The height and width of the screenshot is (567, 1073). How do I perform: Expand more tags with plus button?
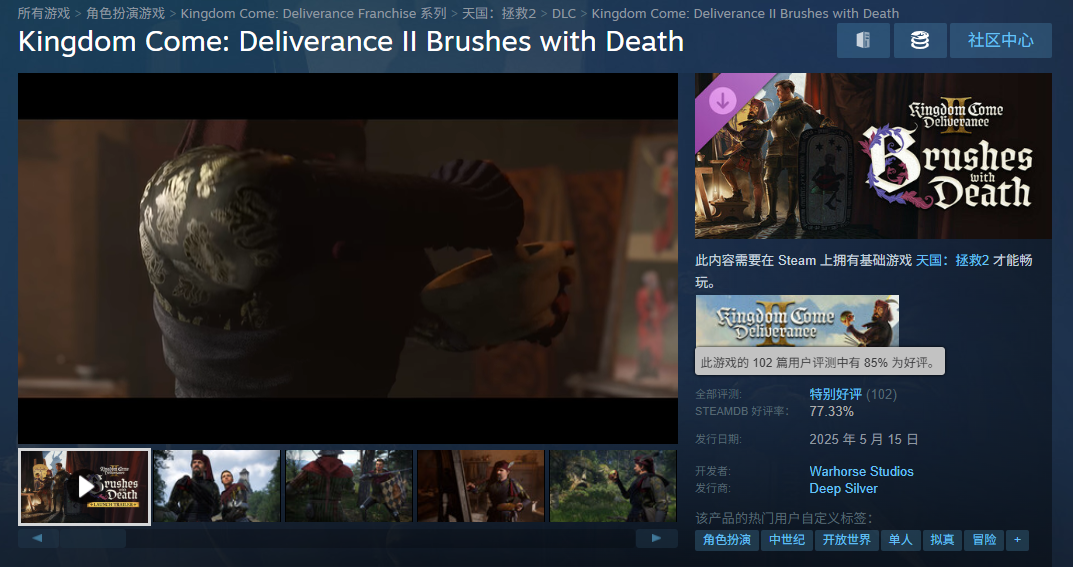click(1017, 540)
